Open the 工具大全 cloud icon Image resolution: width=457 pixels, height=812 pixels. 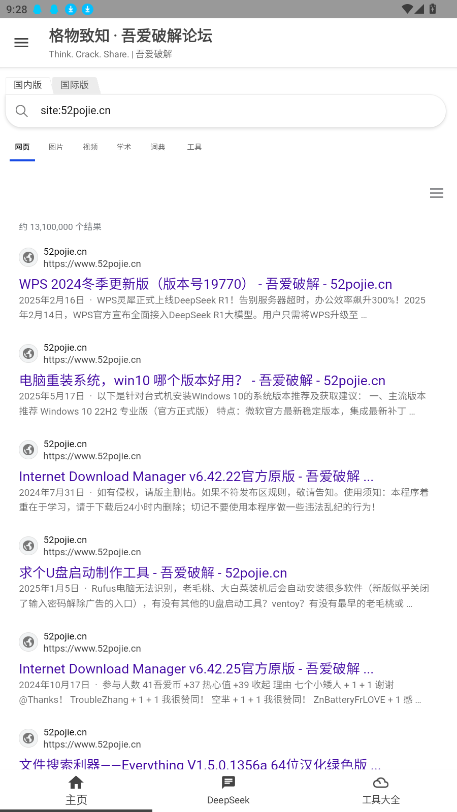(x=380, y=782)
